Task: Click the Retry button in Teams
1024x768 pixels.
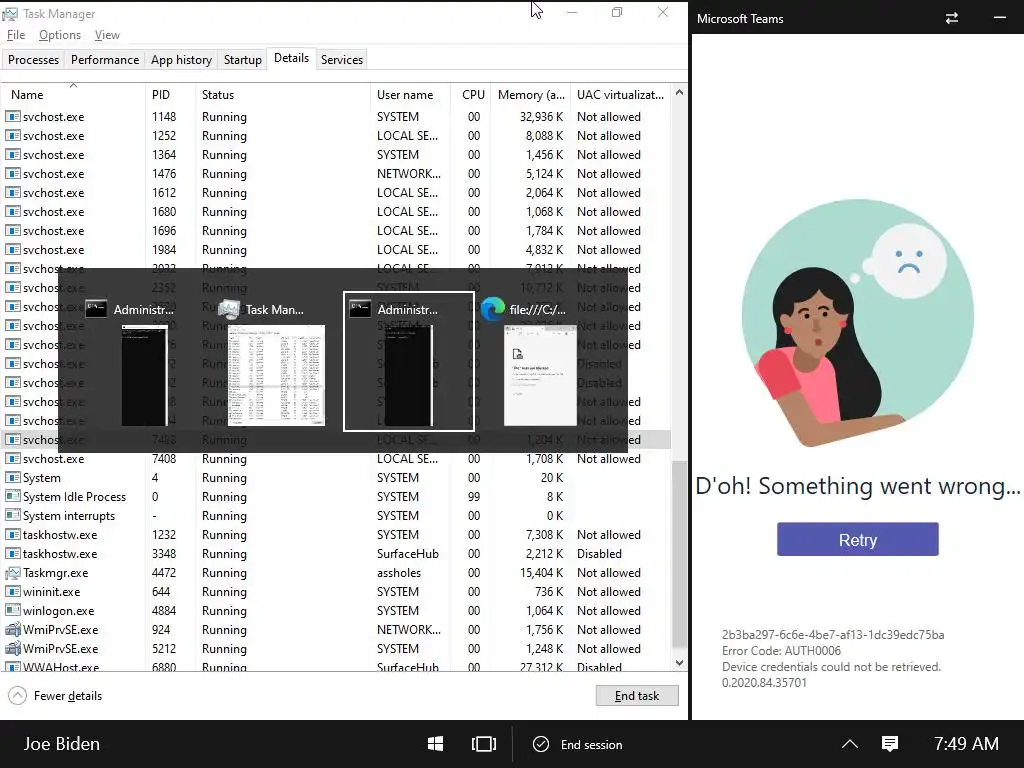Action: [857, 539]
